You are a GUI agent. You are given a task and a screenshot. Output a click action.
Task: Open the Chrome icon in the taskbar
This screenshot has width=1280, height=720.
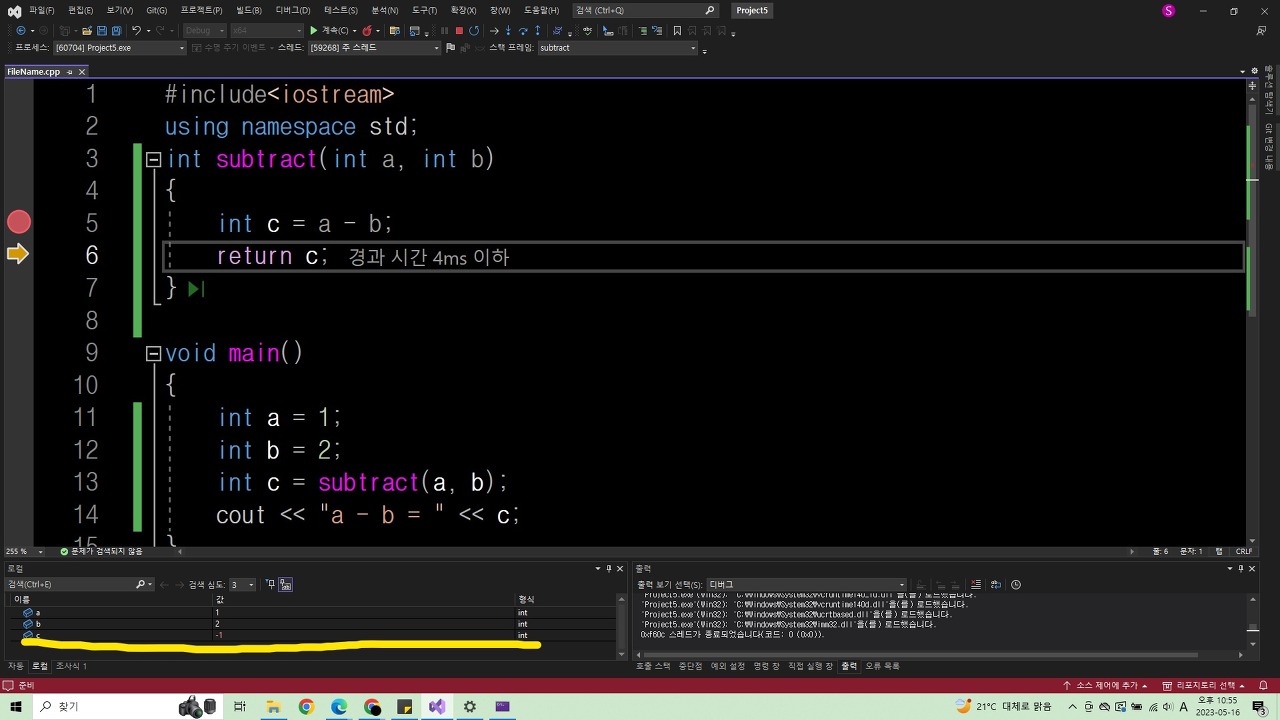click(x=306, y=707)
